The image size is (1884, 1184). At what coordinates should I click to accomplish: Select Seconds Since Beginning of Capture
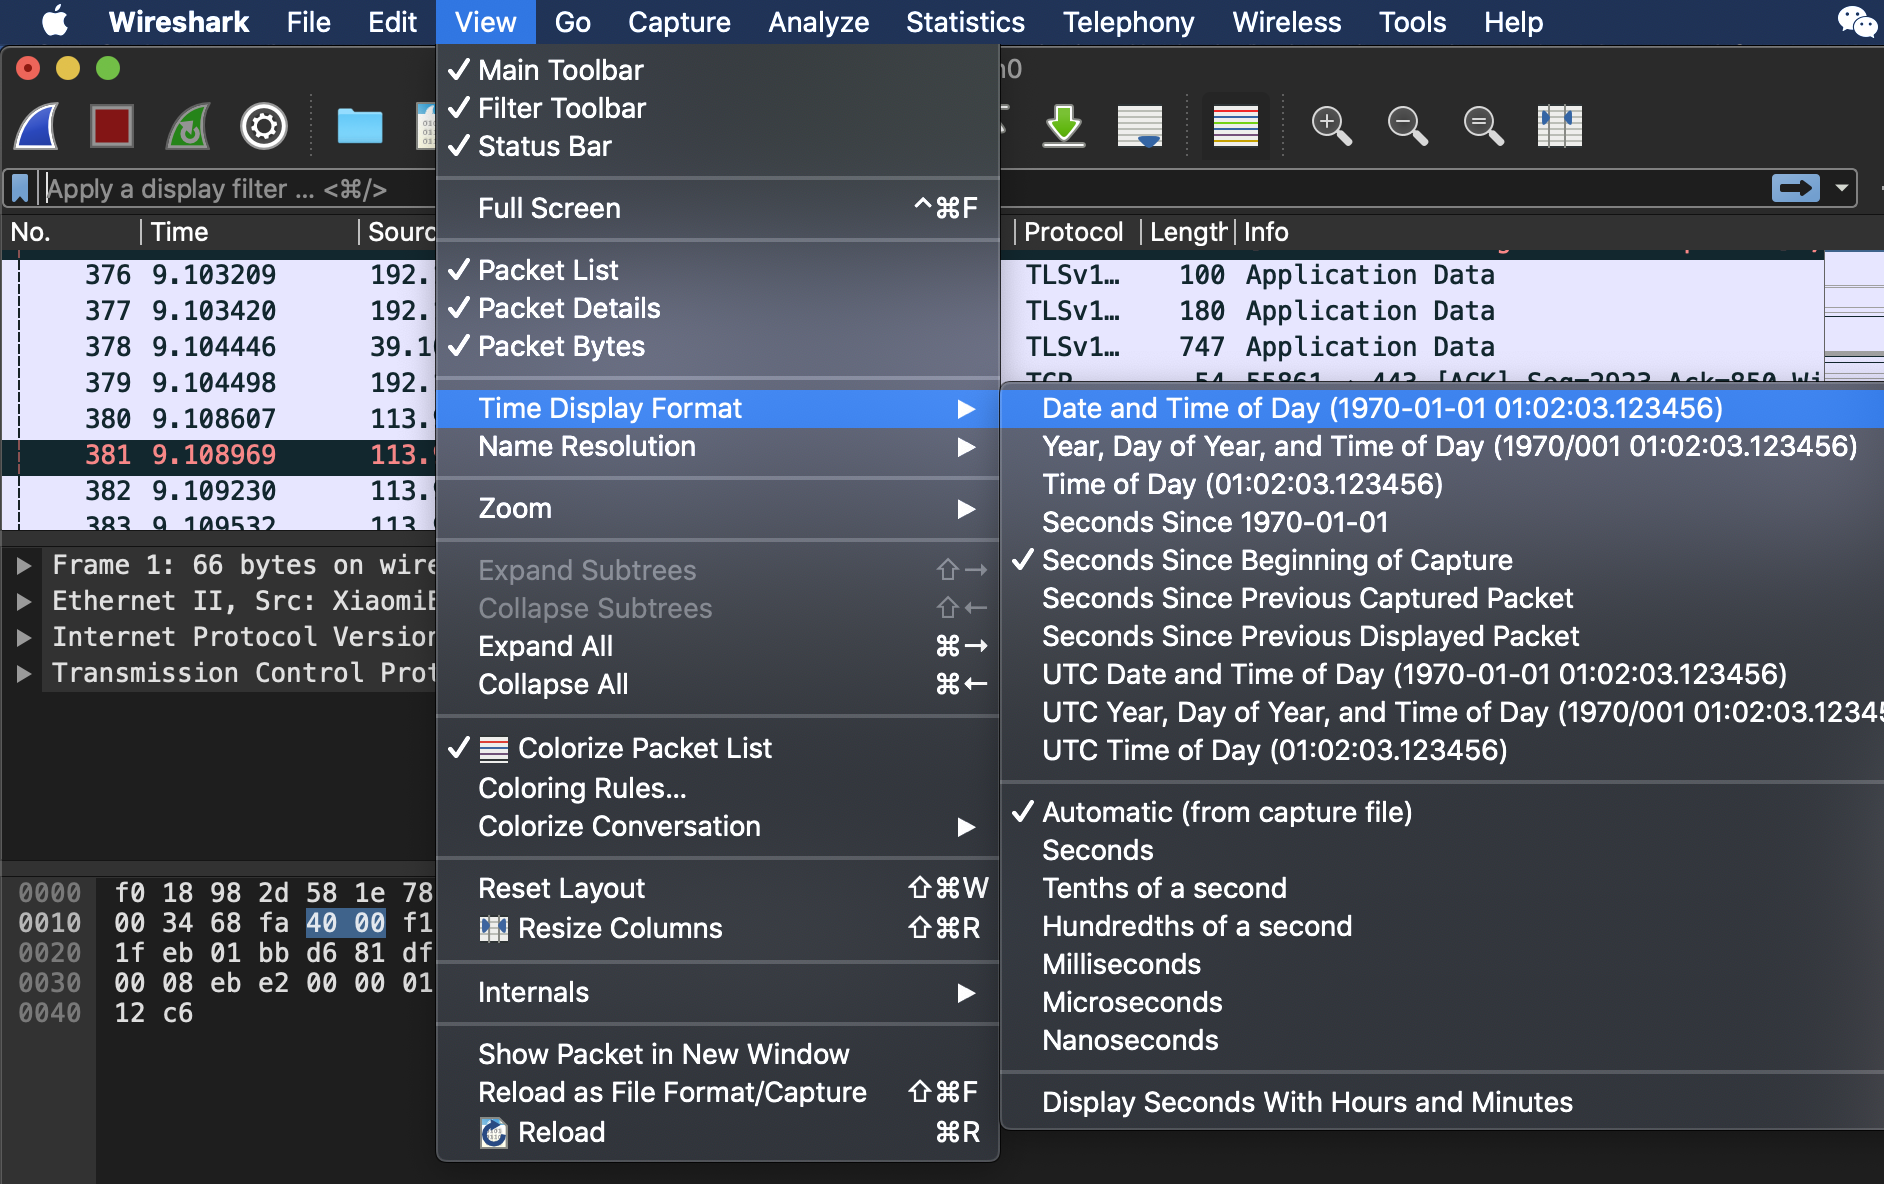point(1442,560)
